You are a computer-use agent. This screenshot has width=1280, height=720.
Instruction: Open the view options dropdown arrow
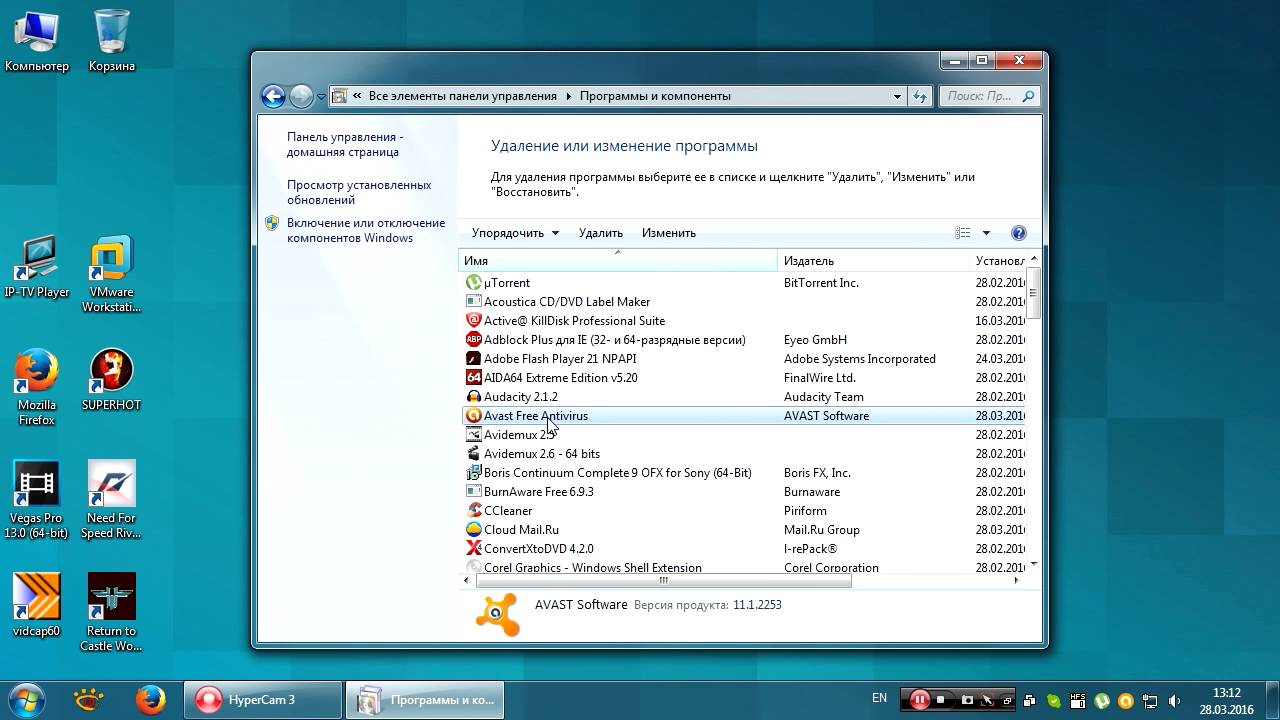click(x=986, y=233)
